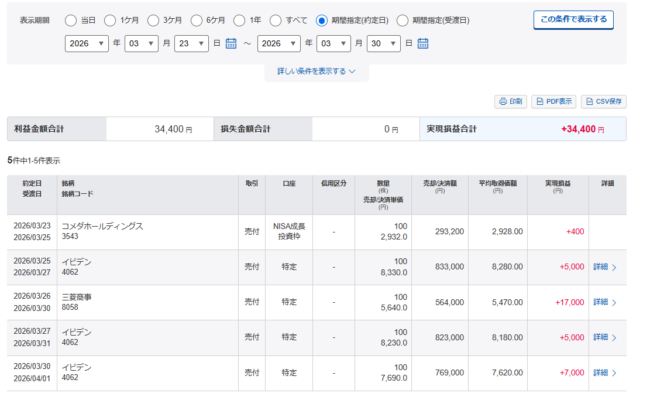Click the CSV保存 button
This screenshot has height=400, width=650.
[x=603, y=101]
